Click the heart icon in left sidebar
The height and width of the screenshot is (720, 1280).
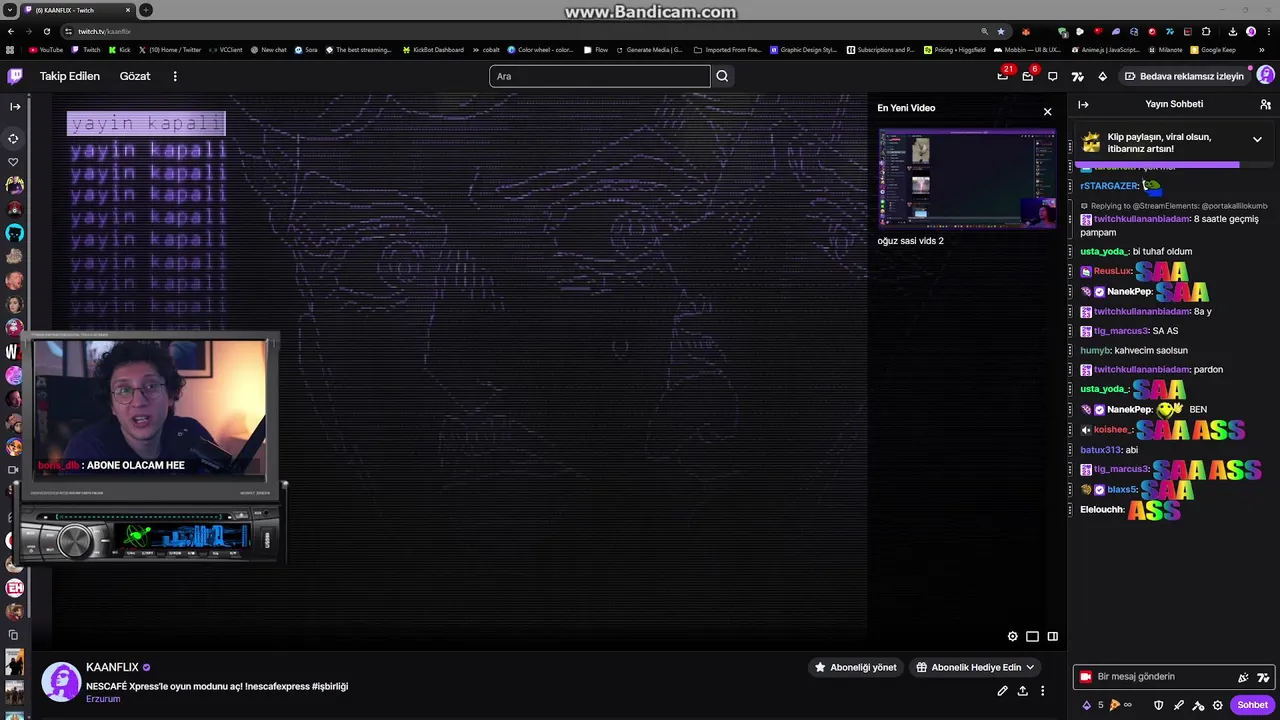click(x=14, y=162)
